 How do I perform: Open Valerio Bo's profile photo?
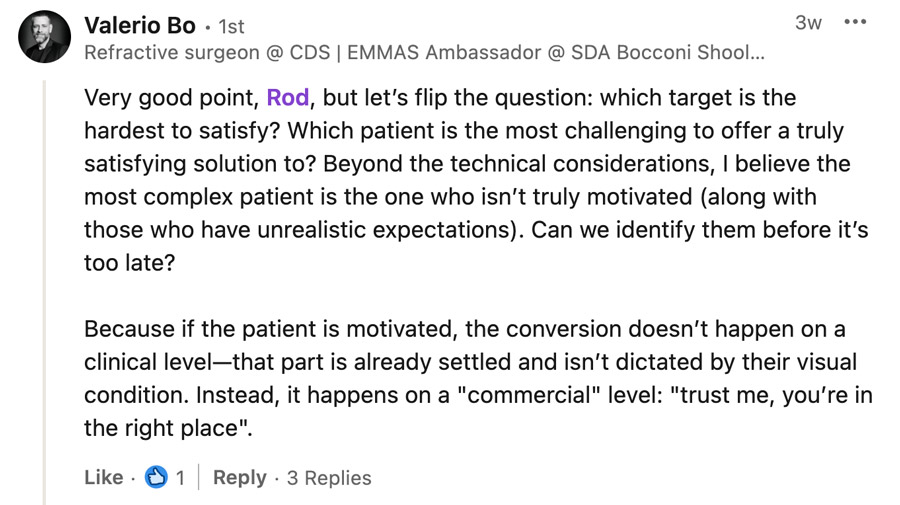click(45, 37)
